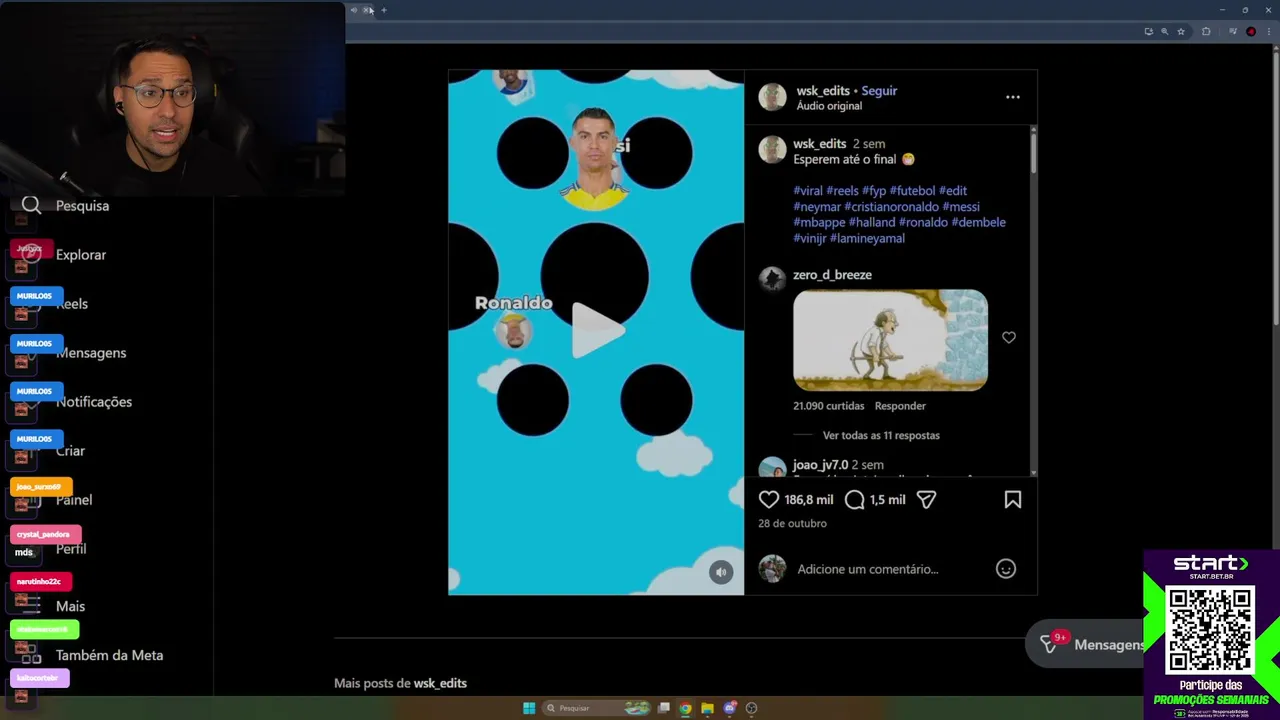Click the heart icon to like the reel
This screenshot has width=1280, height=720.
pos(768,499)
